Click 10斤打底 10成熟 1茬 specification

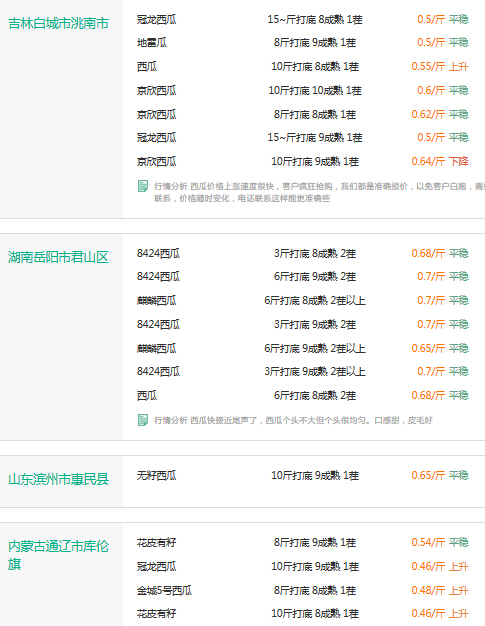click(x=315, y=91)
